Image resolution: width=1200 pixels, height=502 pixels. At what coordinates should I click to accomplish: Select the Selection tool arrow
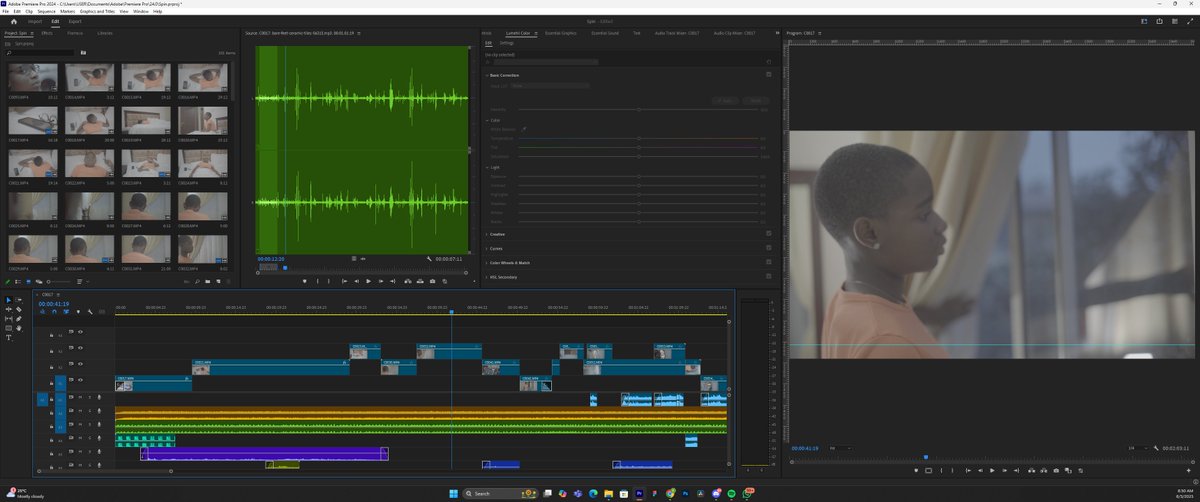[x=8, y=300]
